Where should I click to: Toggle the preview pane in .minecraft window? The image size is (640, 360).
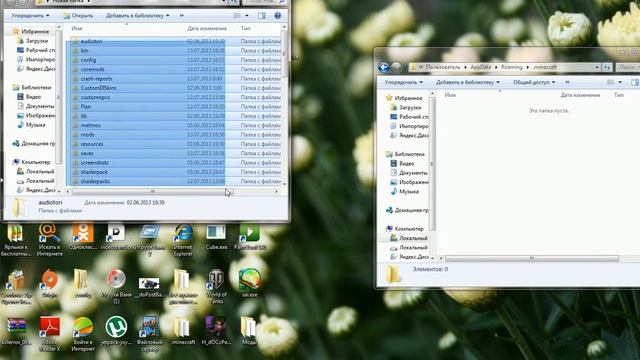635,82
